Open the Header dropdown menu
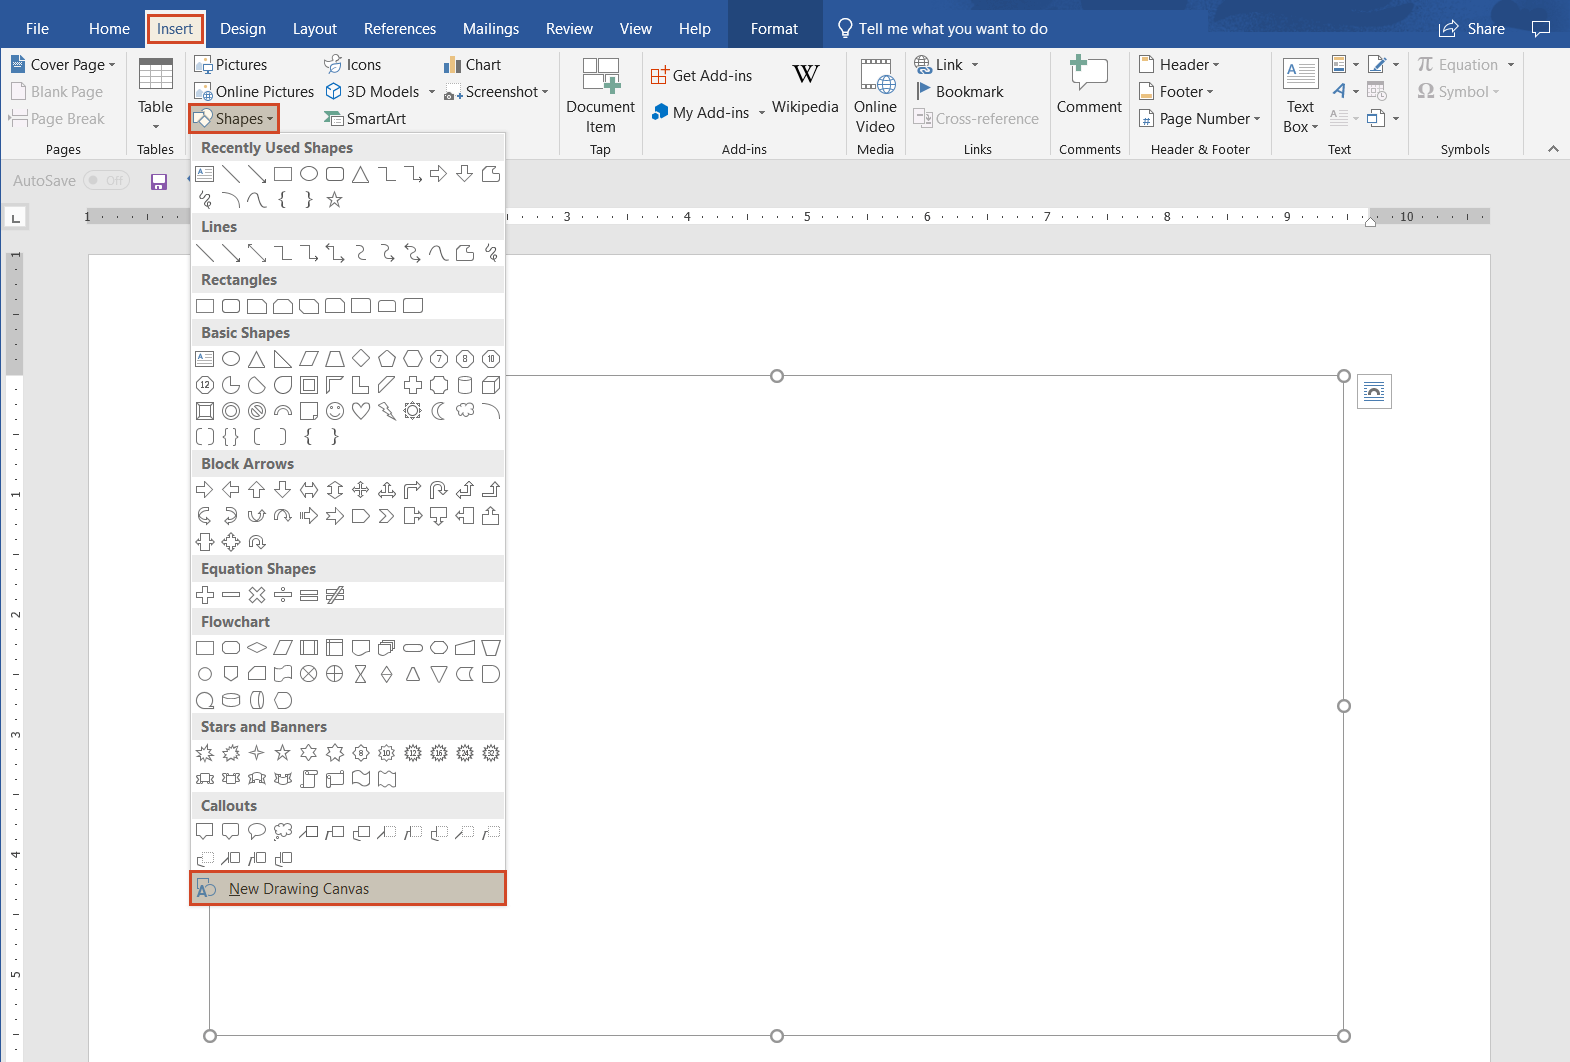1570x1062 pixels. pyautogui.click(x=1181, y=65)
